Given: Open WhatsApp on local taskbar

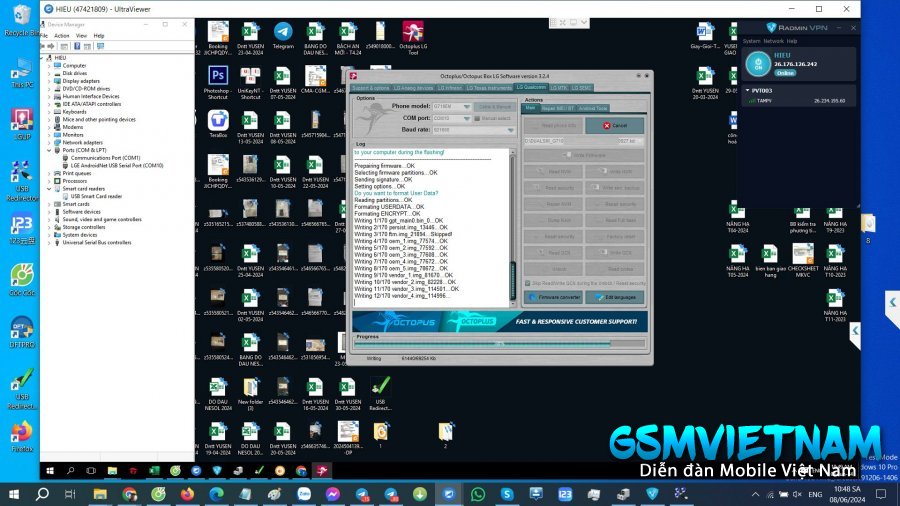Looking at the screenshot, I should pyautogui.click(x=478, y=494).
